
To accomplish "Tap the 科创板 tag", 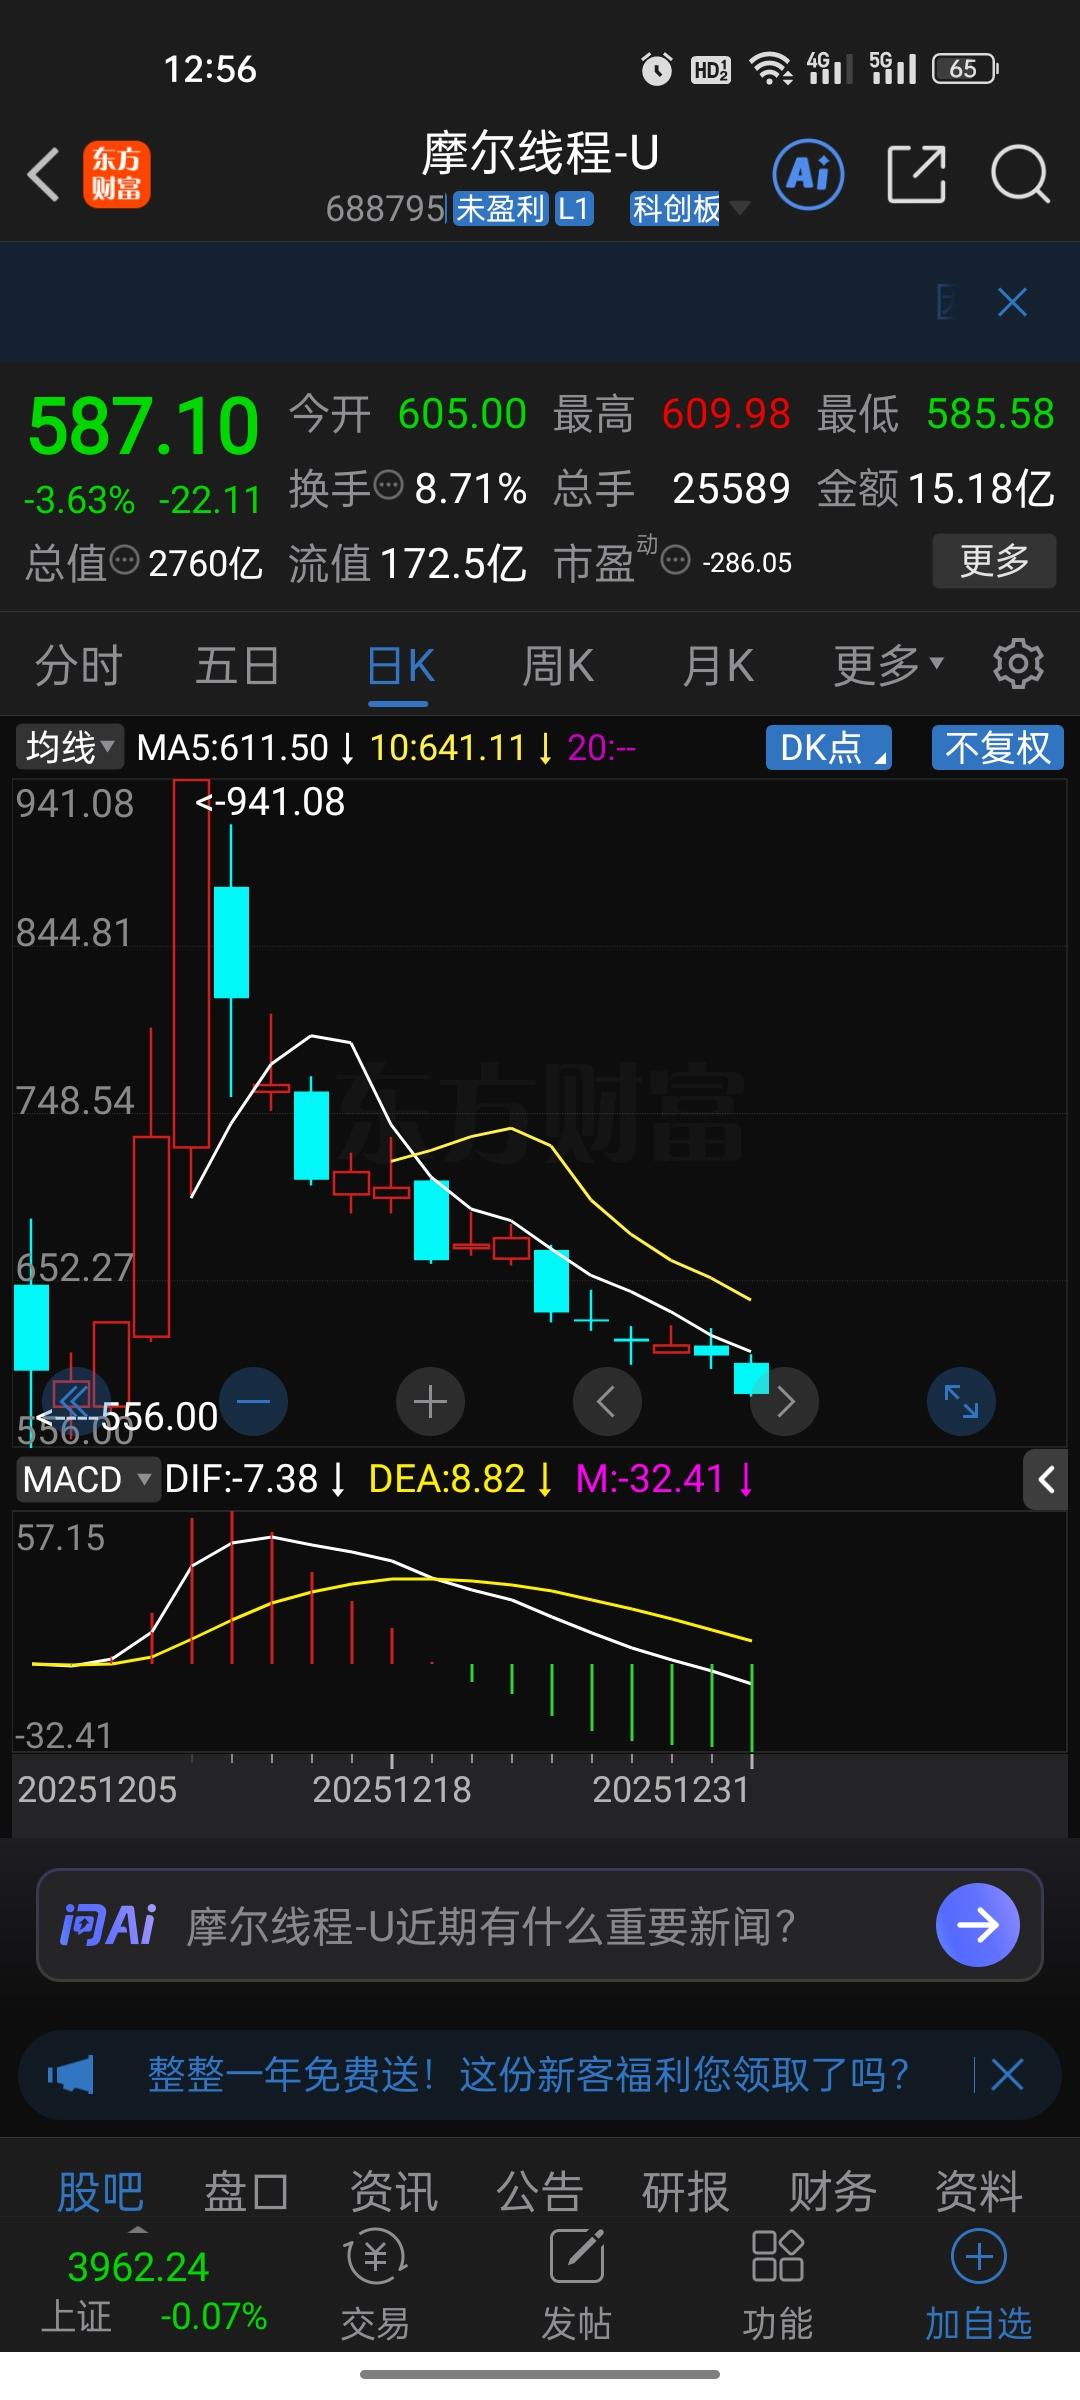I will pyautogui.click(x=676, y=209).
